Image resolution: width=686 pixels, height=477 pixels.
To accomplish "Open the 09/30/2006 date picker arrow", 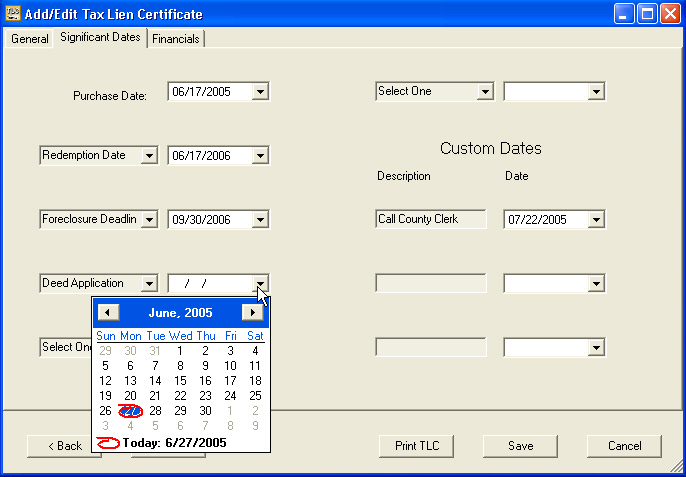I will pyautogui.click(x=260, y=220).
